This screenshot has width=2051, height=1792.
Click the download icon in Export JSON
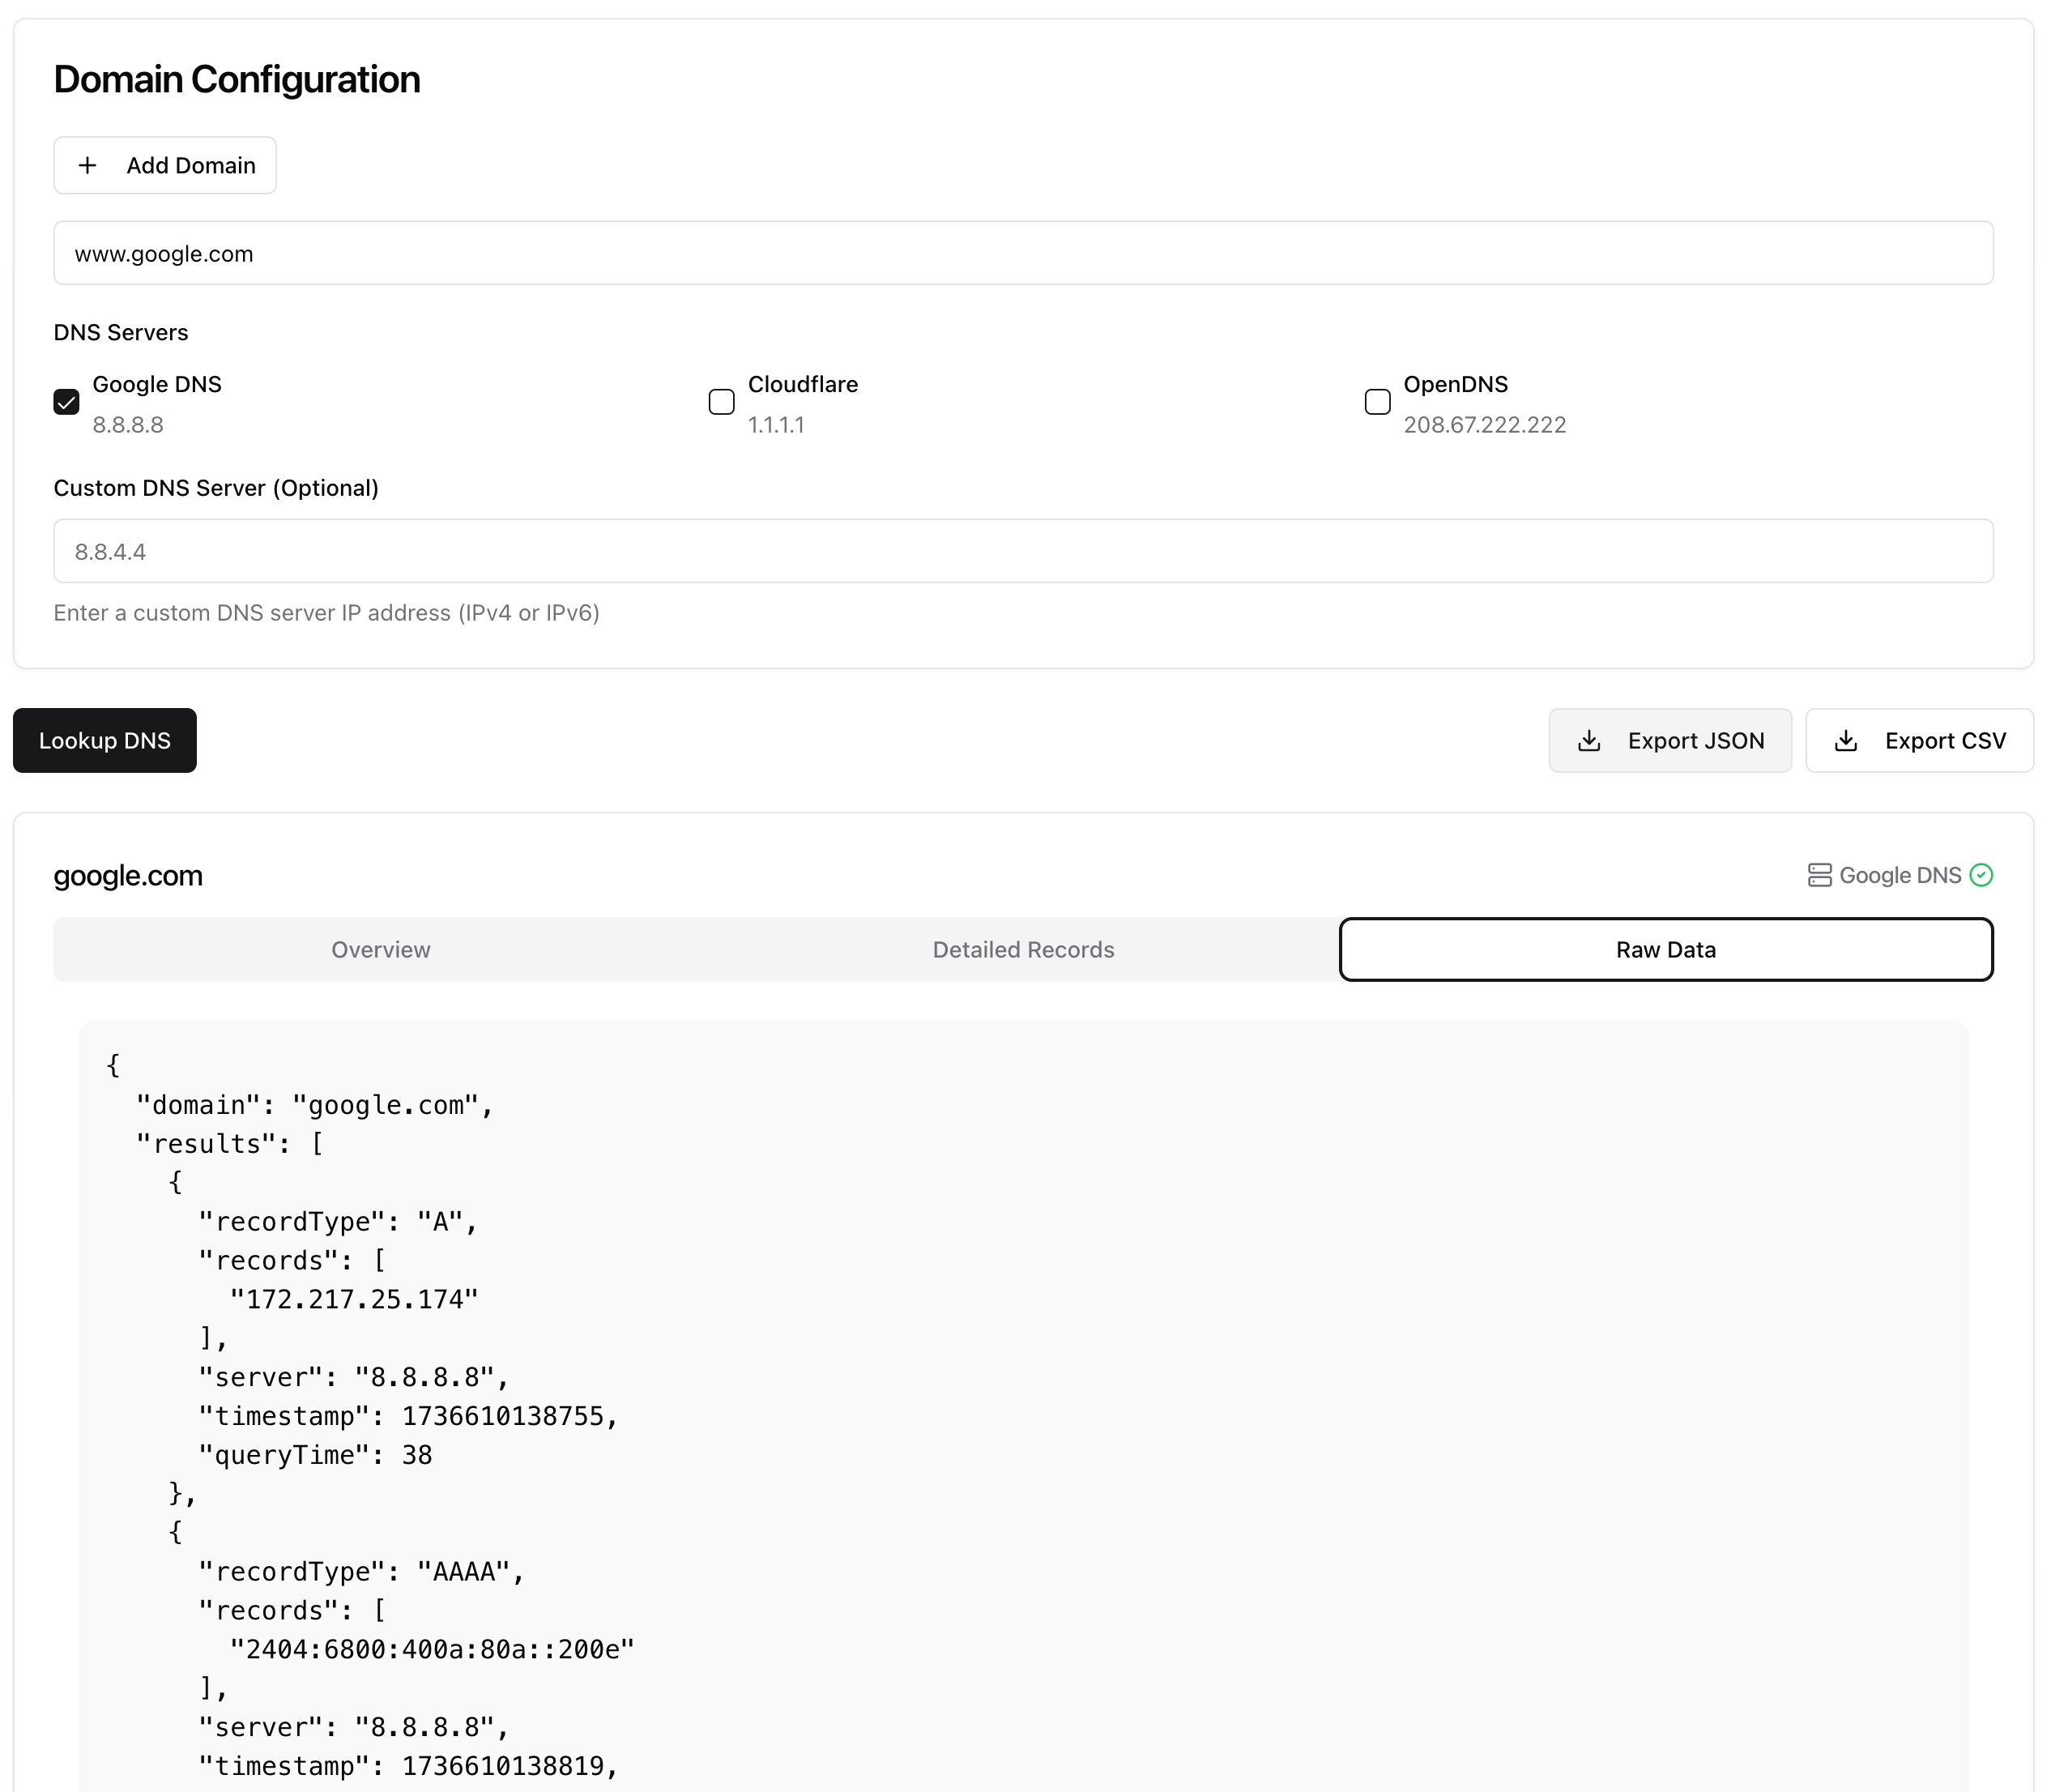pos(1589,741)
